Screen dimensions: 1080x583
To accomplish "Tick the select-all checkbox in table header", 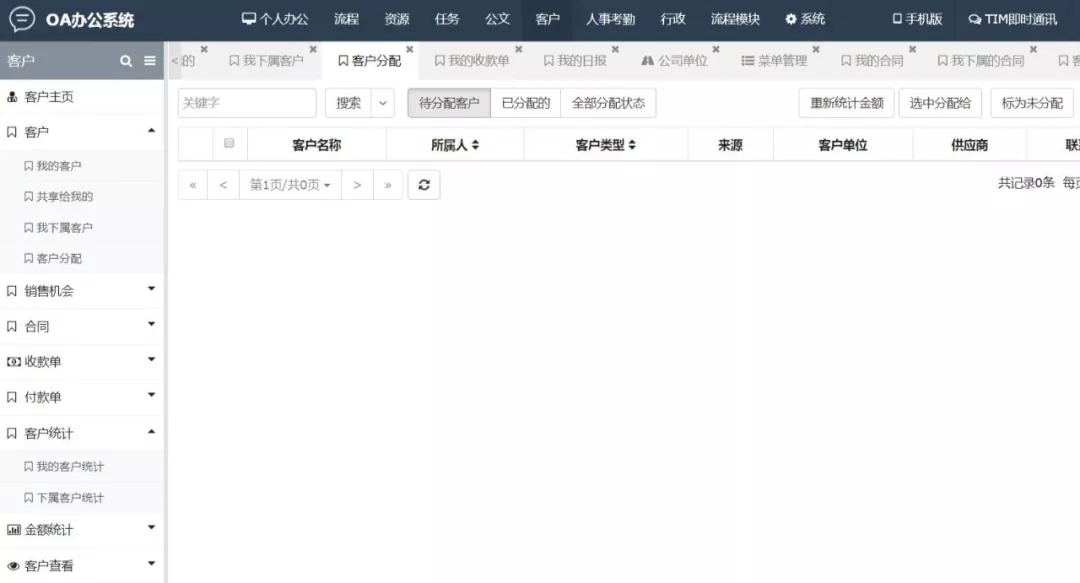I will [229, 144].
